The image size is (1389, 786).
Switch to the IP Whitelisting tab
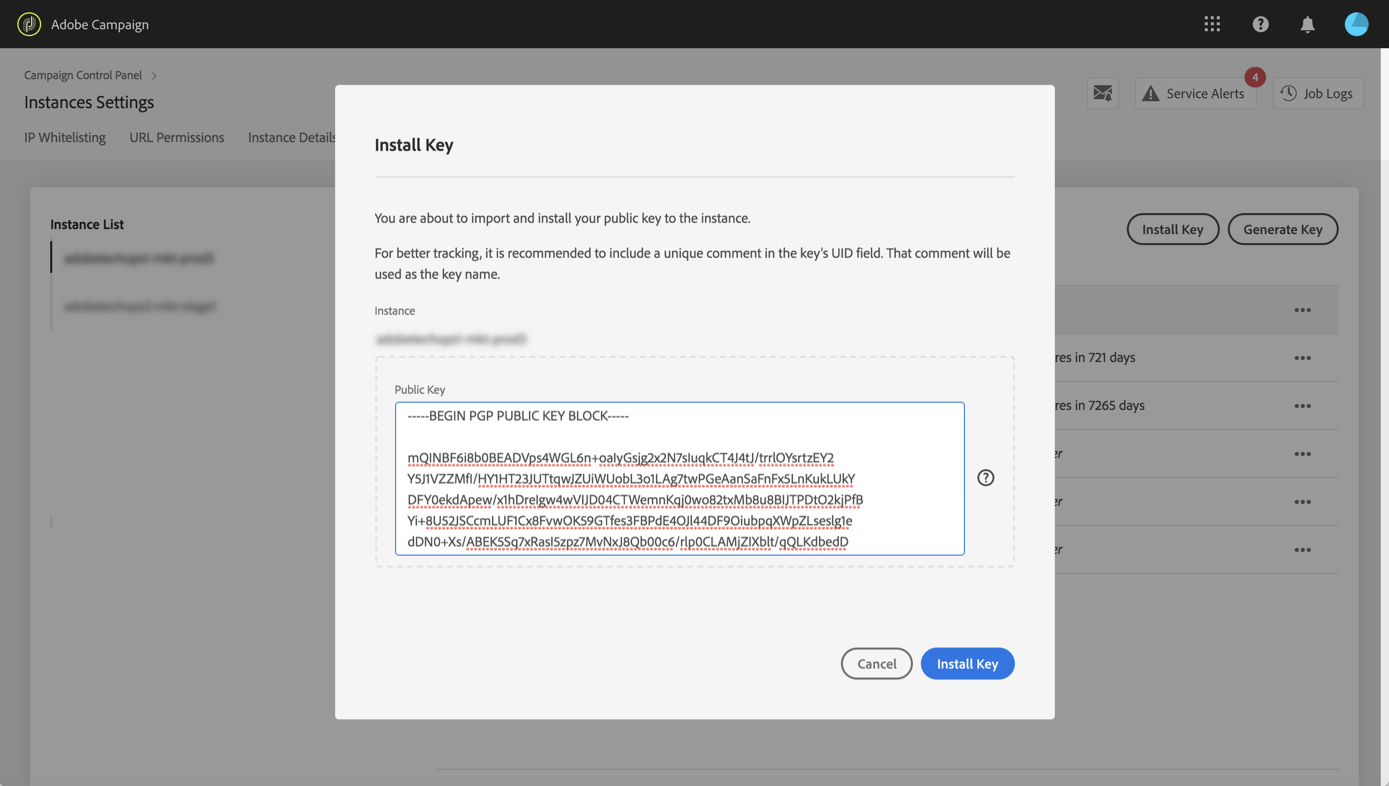click(64, 137)
